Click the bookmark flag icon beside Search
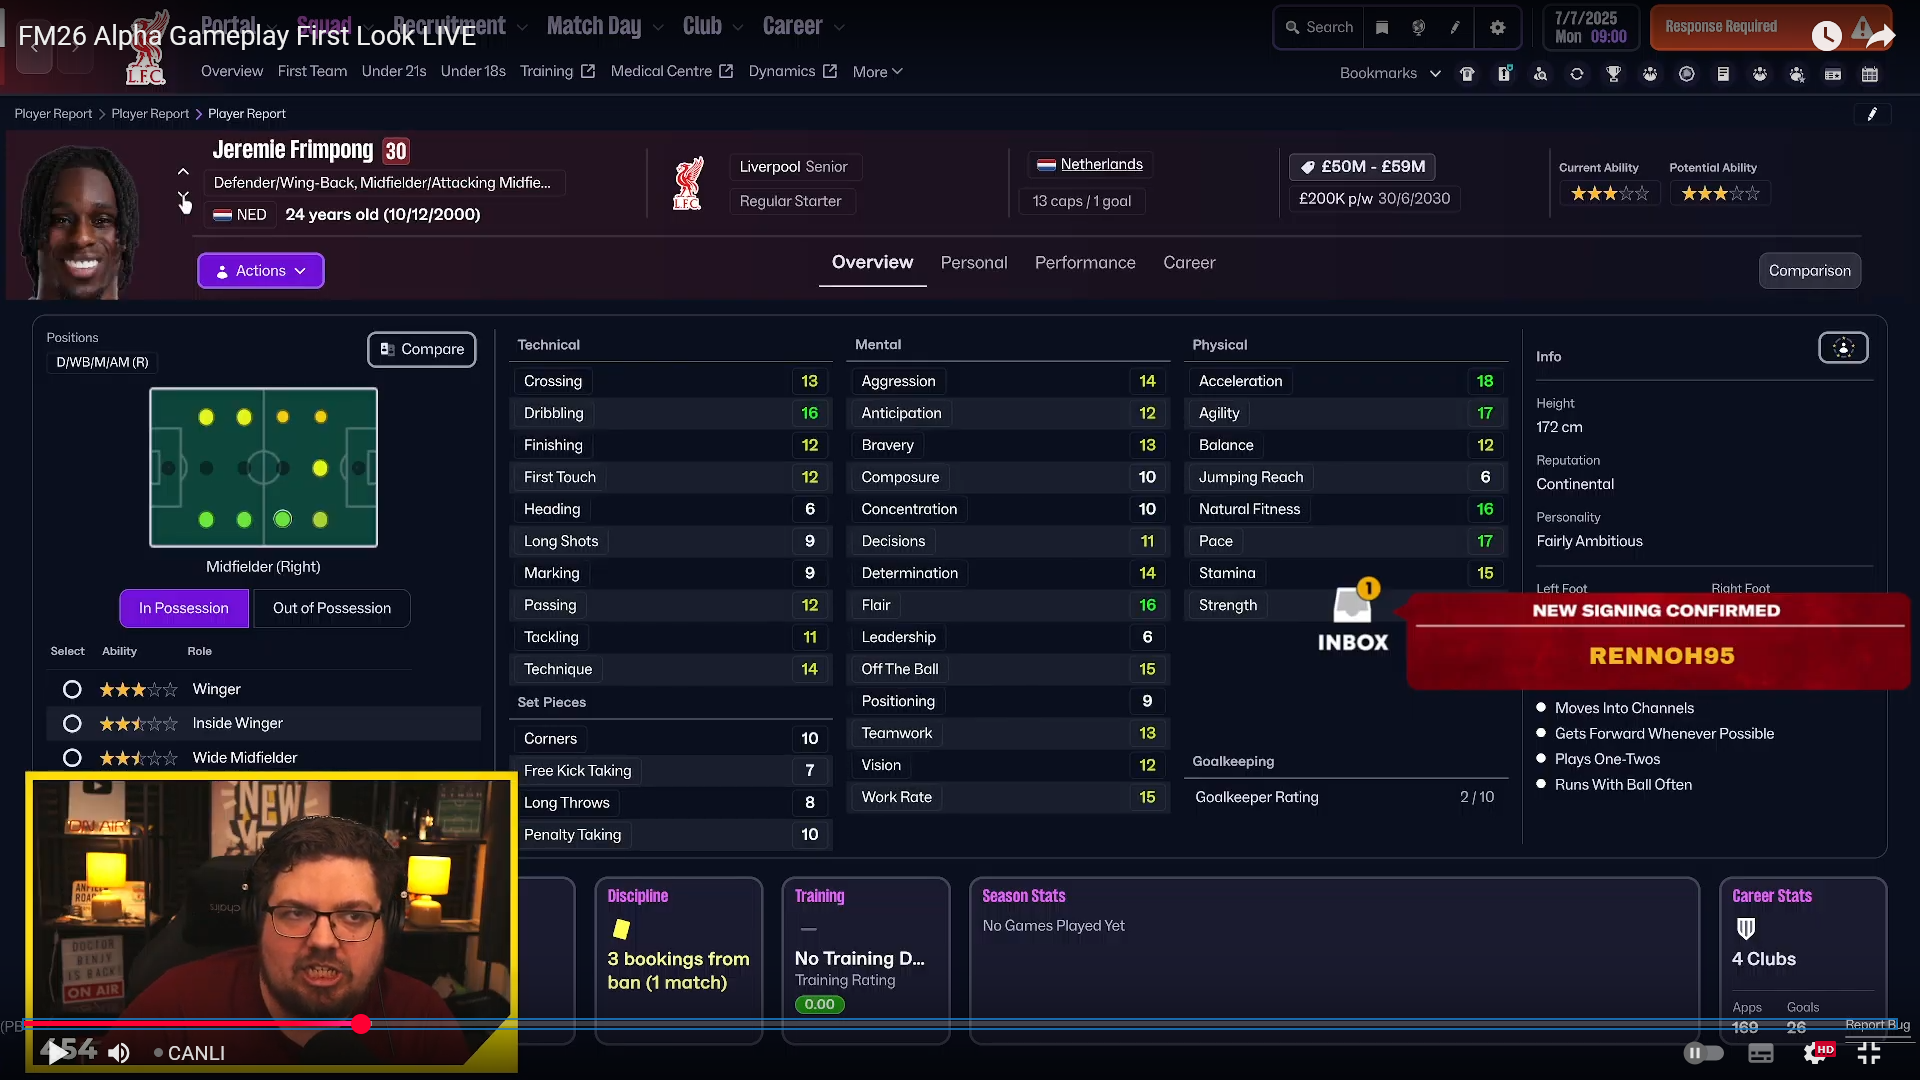This screenshot has width=1920, height=1080. [1382, 28]
